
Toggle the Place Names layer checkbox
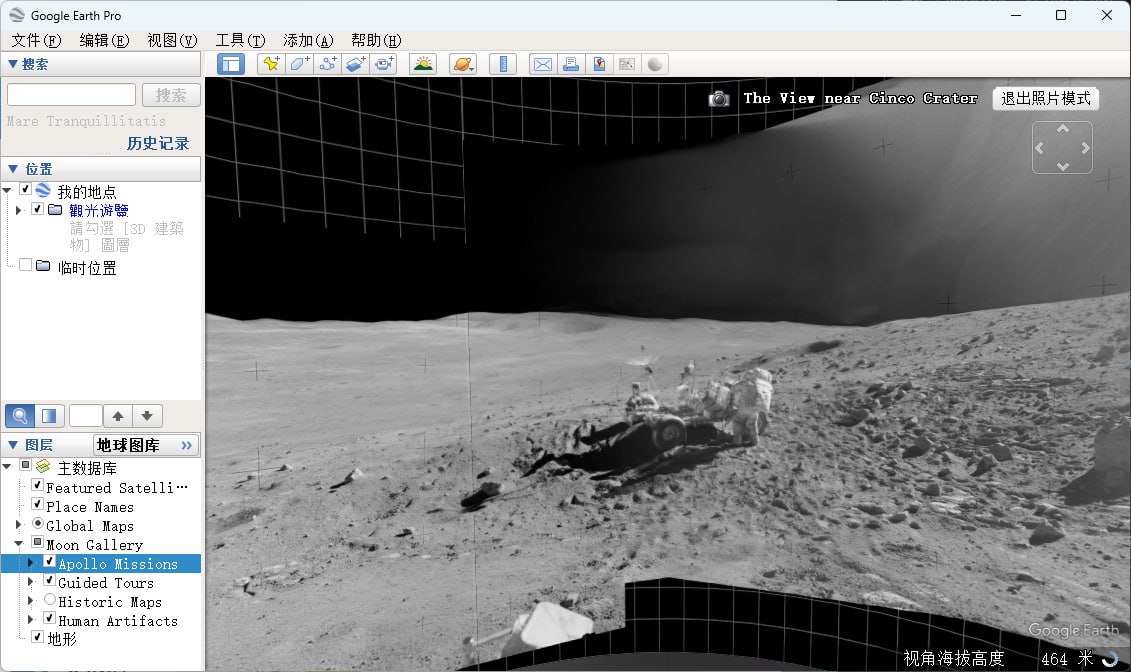(x=38, y=506)
